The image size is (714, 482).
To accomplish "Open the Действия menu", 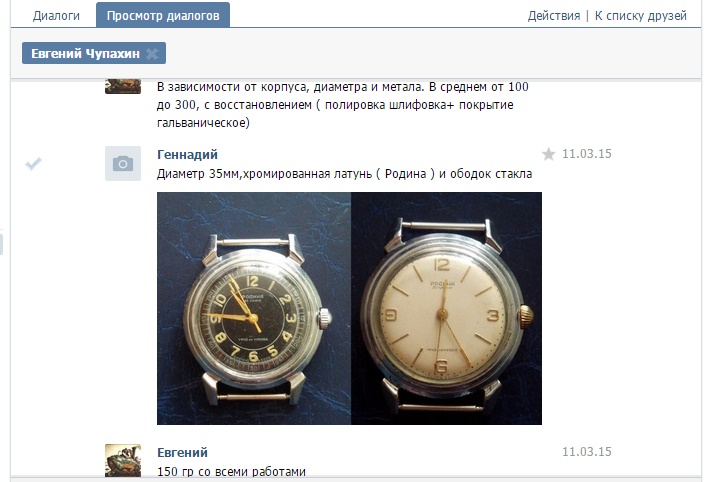I will (x=554, y=16).
